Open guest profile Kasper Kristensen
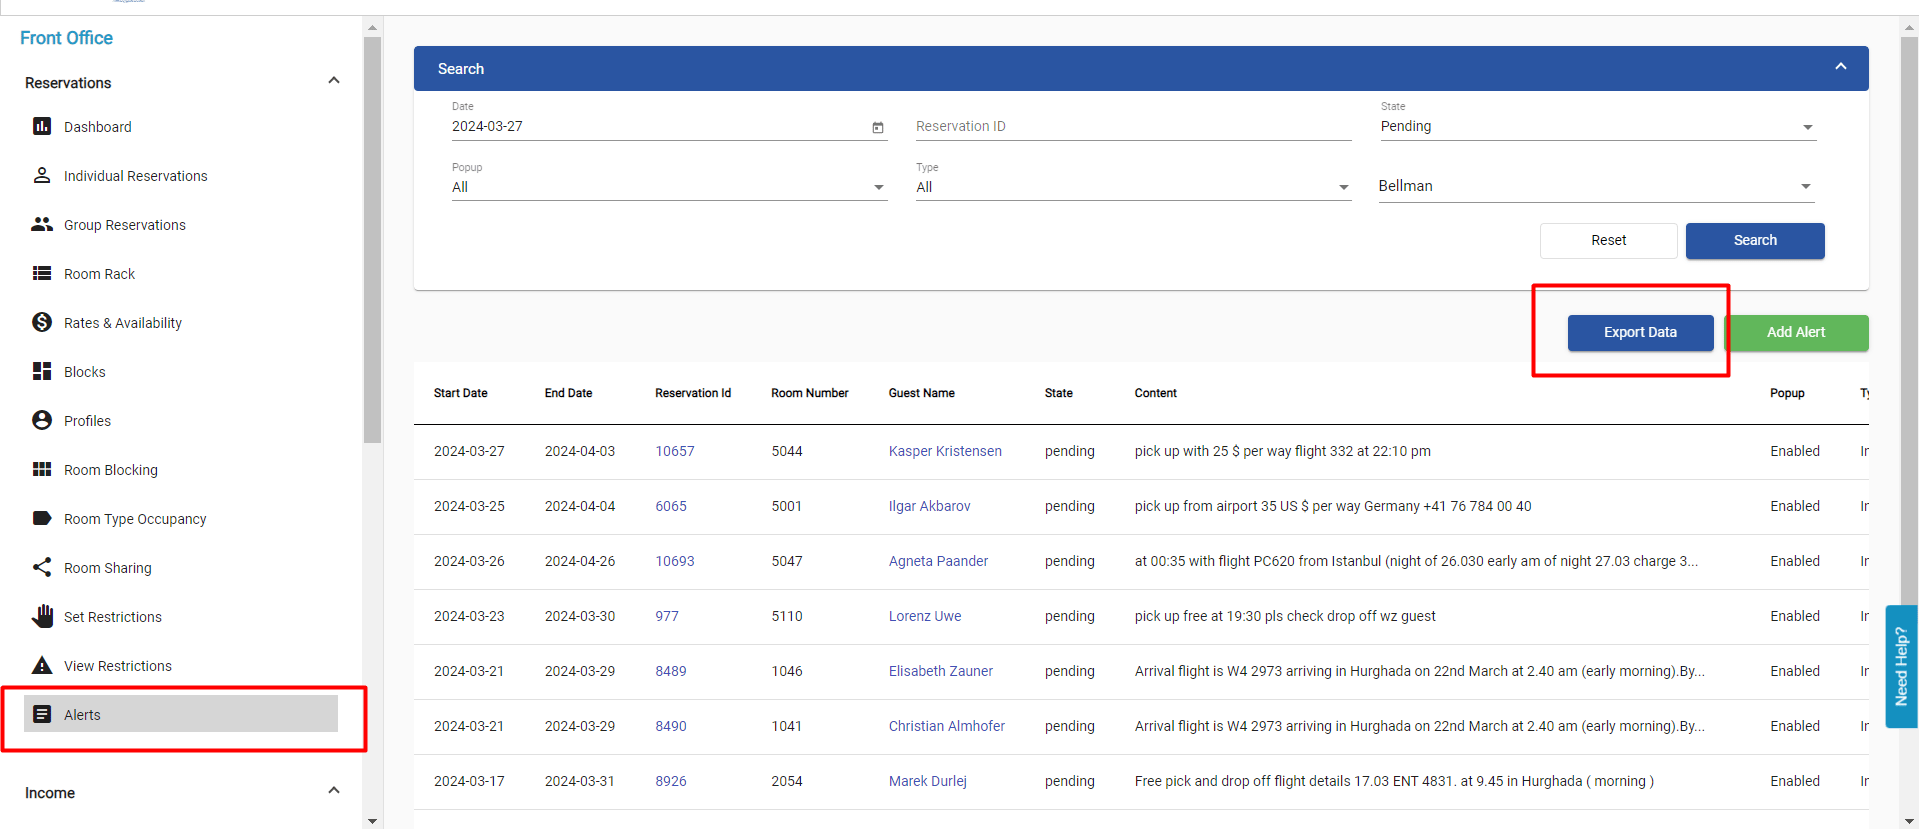Screen dimensions: 1919x829 (945, 451)
